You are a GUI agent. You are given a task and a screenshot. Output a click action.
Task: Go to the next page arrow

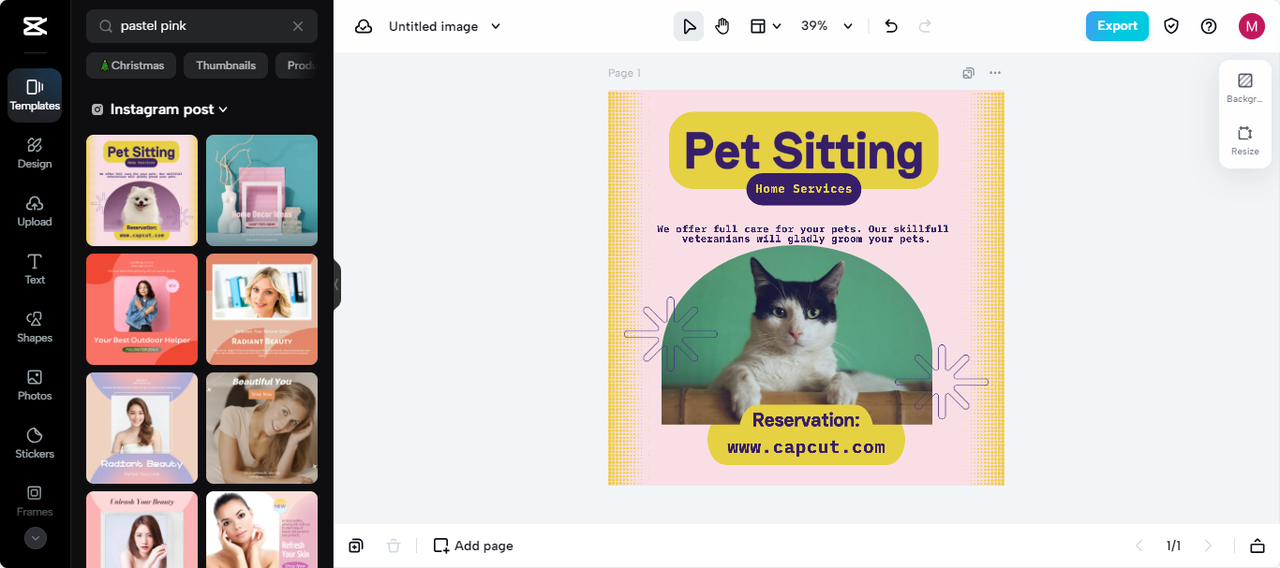pyautogui.click(x=1208, y=546)
